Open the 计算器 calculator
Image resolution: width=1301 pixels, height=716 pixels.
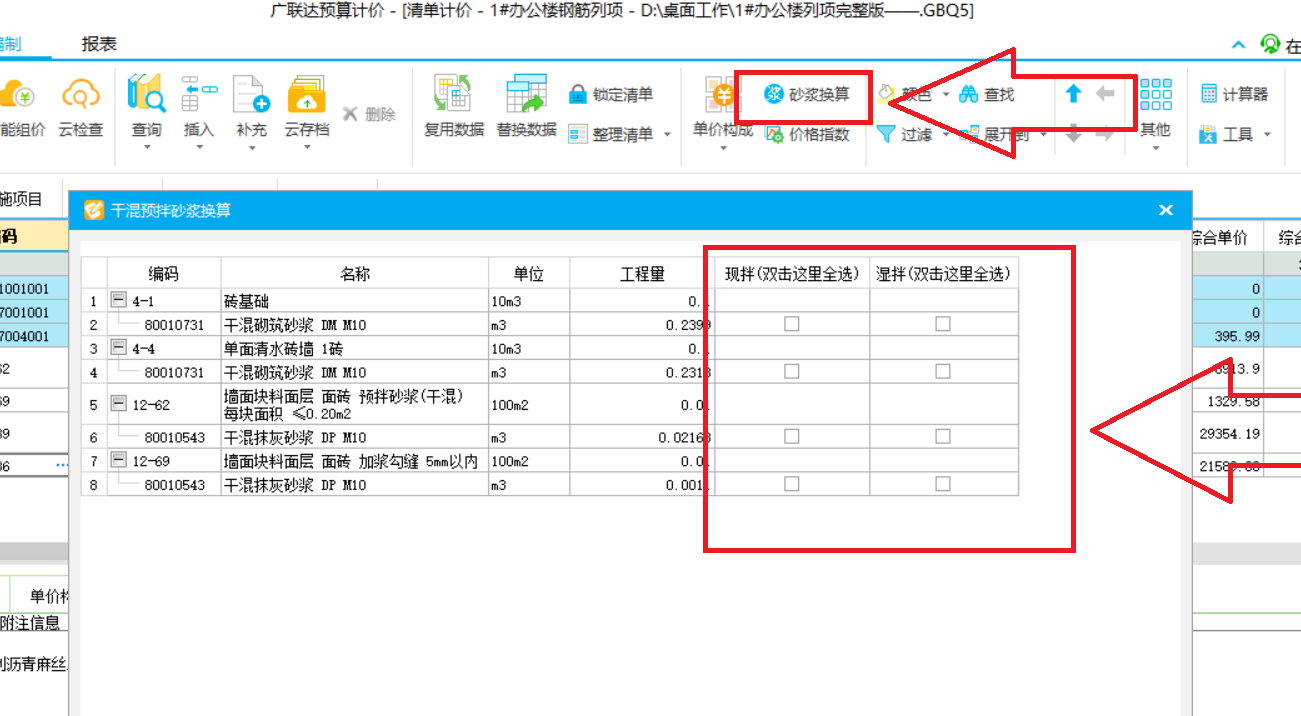tap(1234, 94)
